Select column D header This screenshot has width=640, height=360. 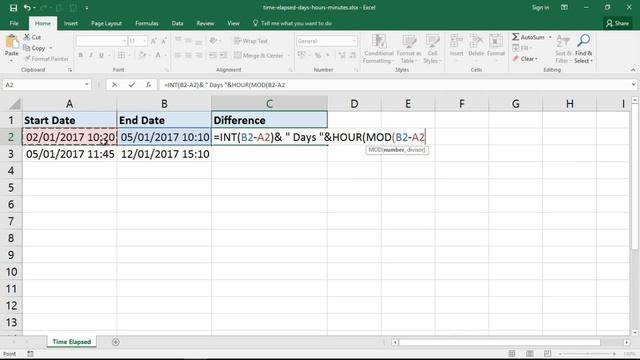354,104
